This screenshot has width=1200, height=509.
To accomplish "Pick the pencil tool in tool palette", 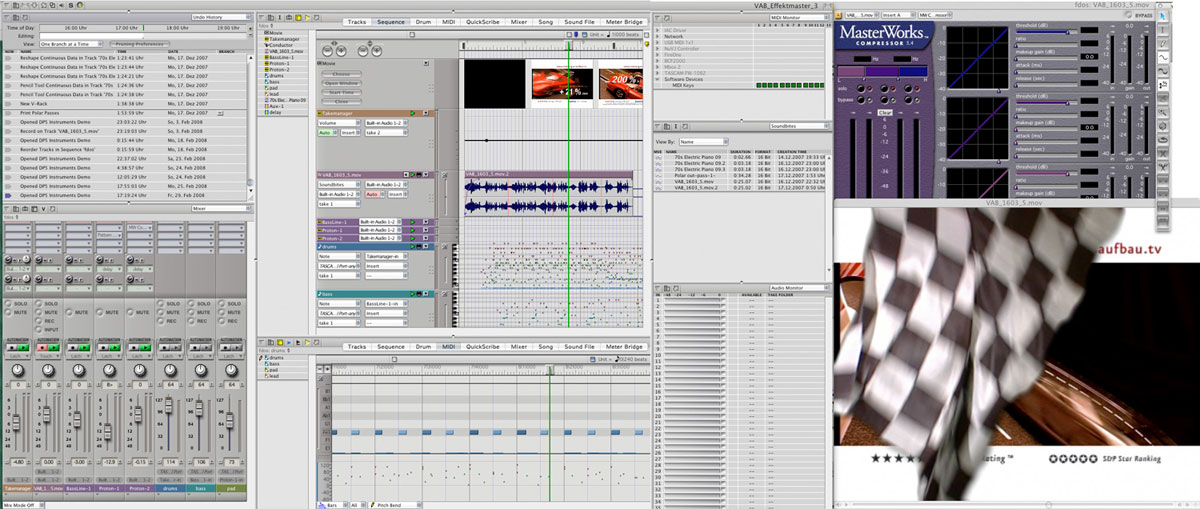I will coord(1163,44).
